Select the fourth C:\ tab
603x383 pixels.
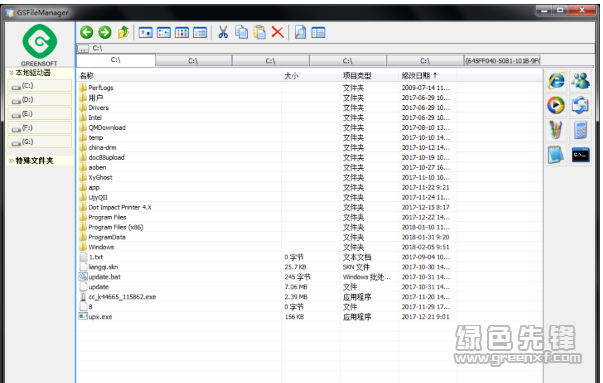point(348,61)
